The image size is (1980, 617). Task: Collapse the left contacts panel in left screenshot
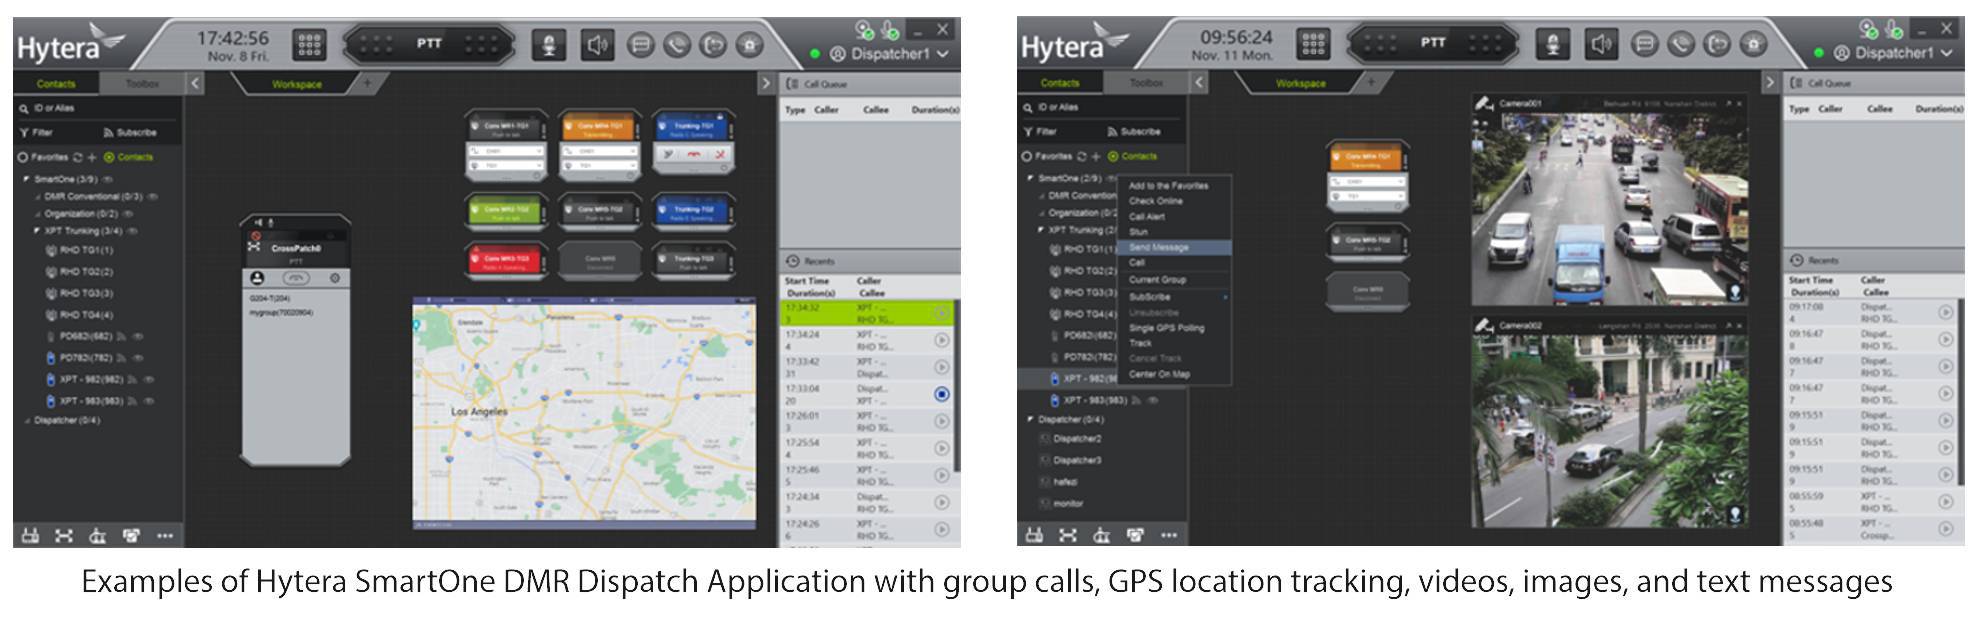click(x=195, y=84)
